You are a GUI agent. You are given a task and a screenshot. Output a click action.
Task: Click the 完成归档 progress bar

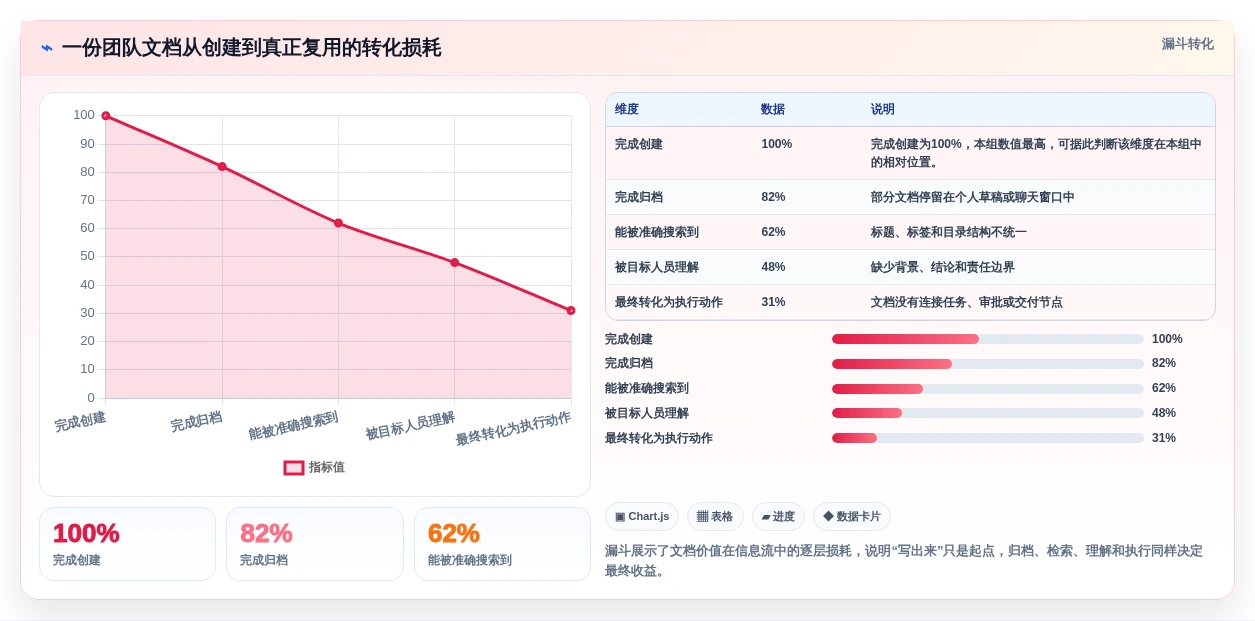[988, 364]
